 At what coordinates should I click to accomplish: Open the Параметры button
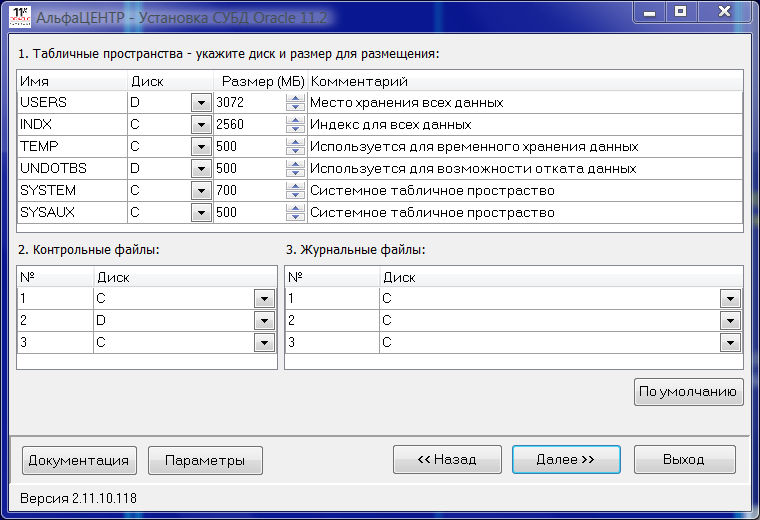tap(205, 460)
